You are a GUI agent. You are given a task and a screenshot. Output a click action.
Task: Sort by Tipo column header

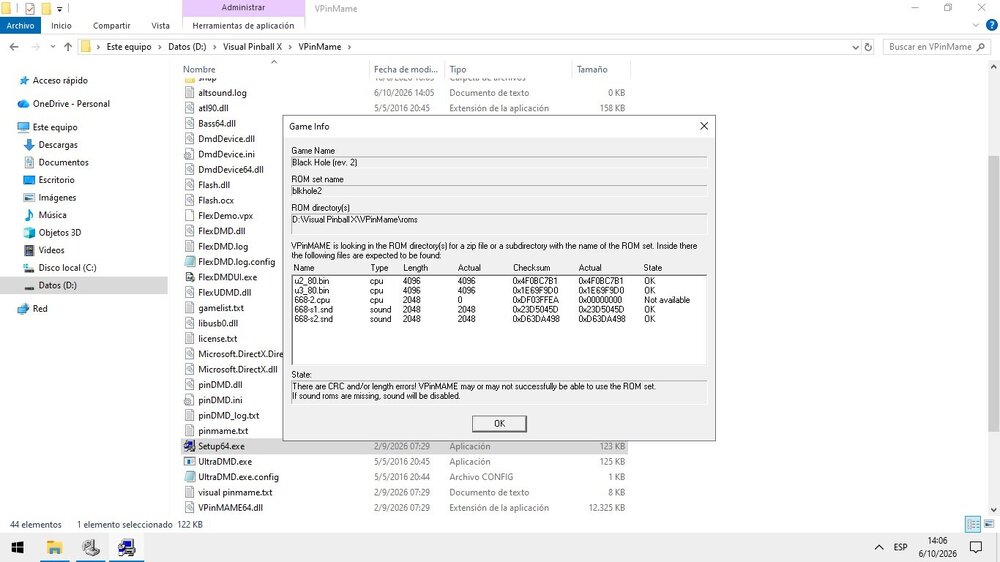click(457, 69)
